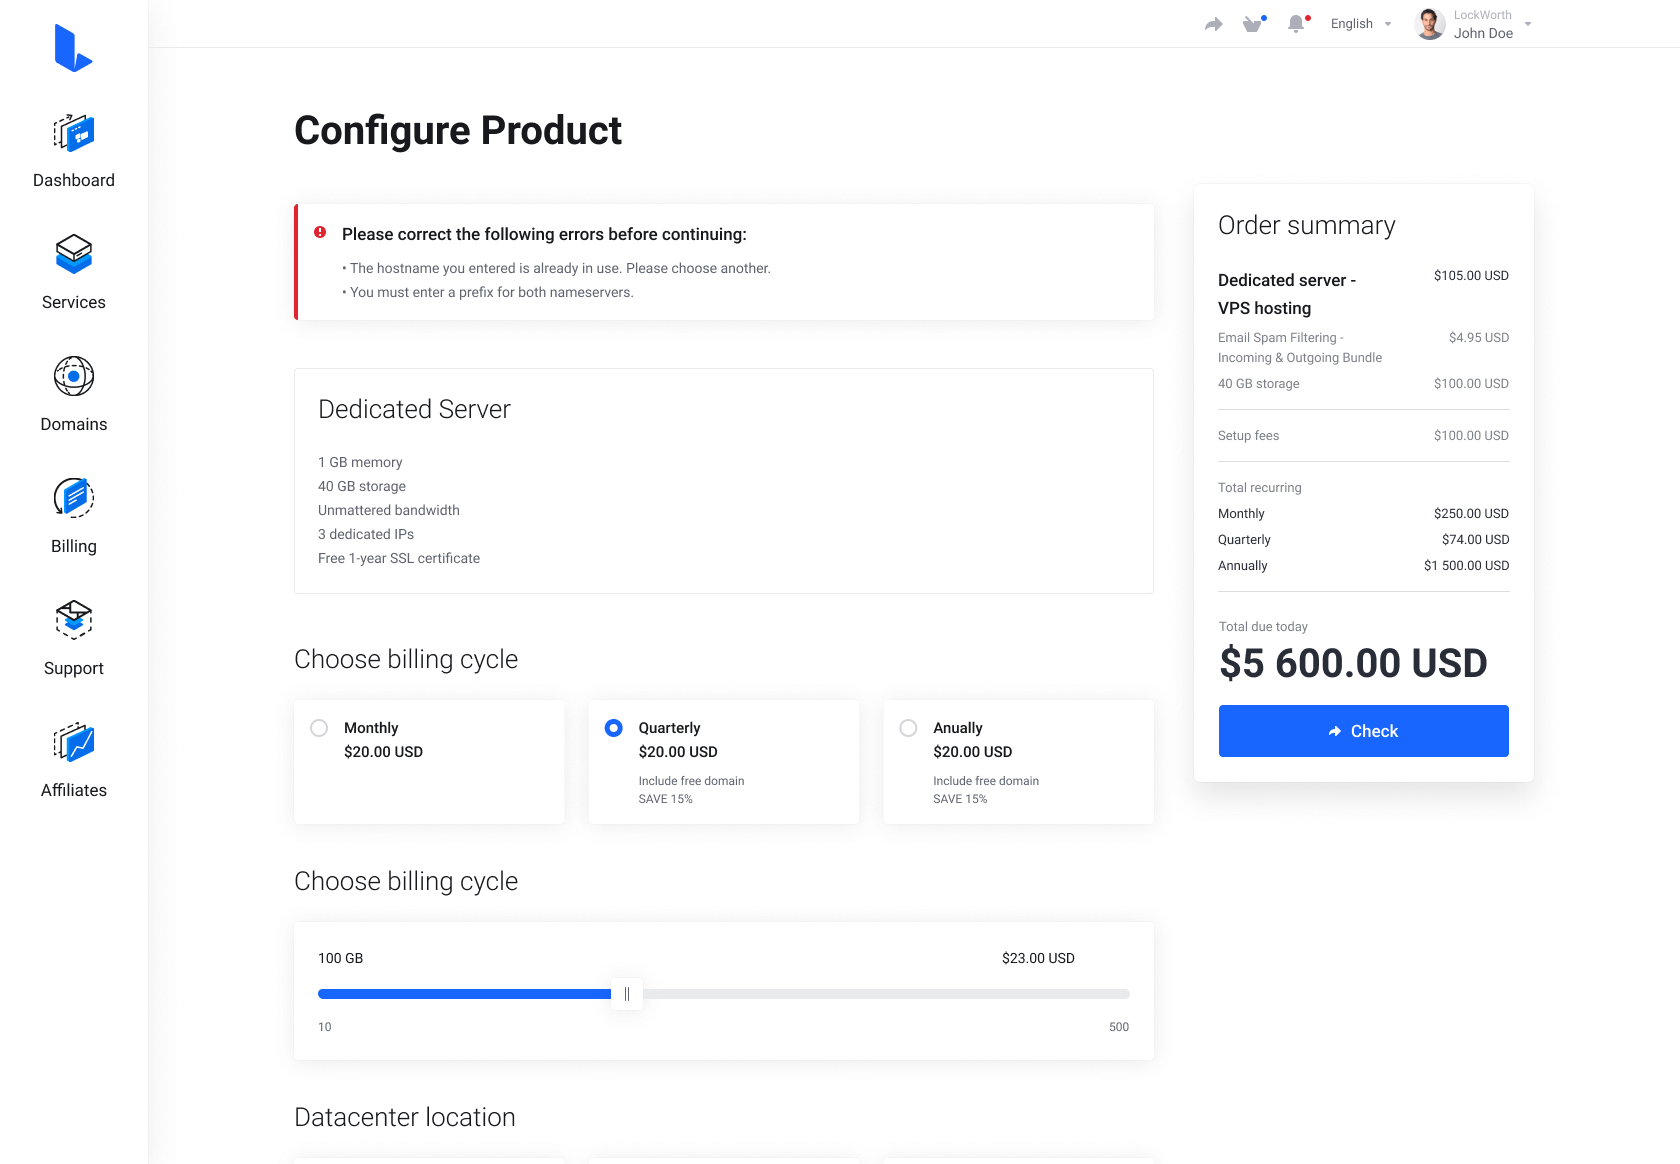
Task: Go to Services menu label
Action: click(74, 302)
